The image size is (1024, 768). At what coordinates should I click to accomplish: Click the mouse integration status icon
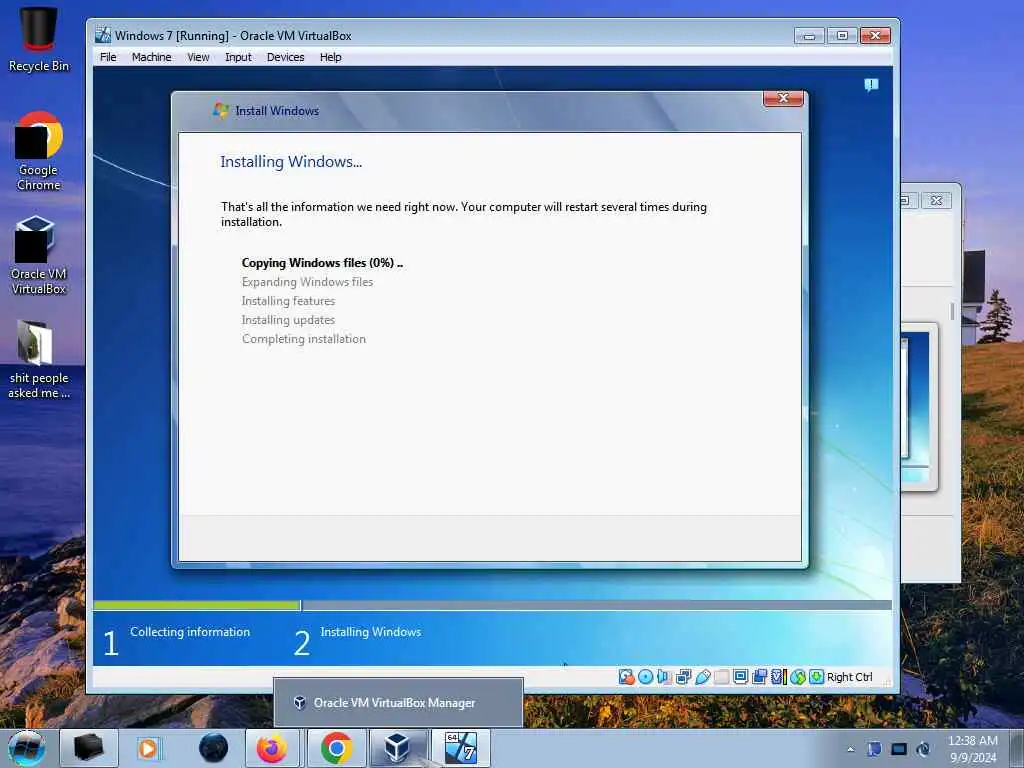click(797, 677)
